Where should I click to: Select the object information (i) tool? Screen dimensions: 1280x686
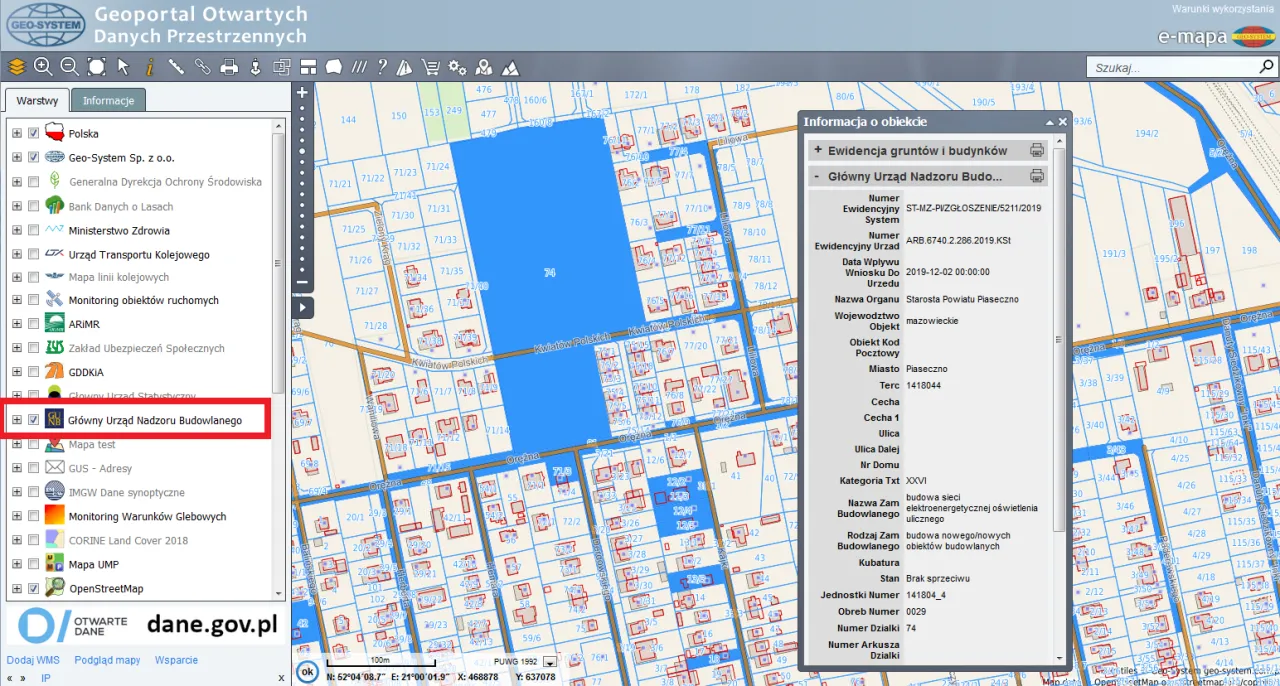pos(149,67)
